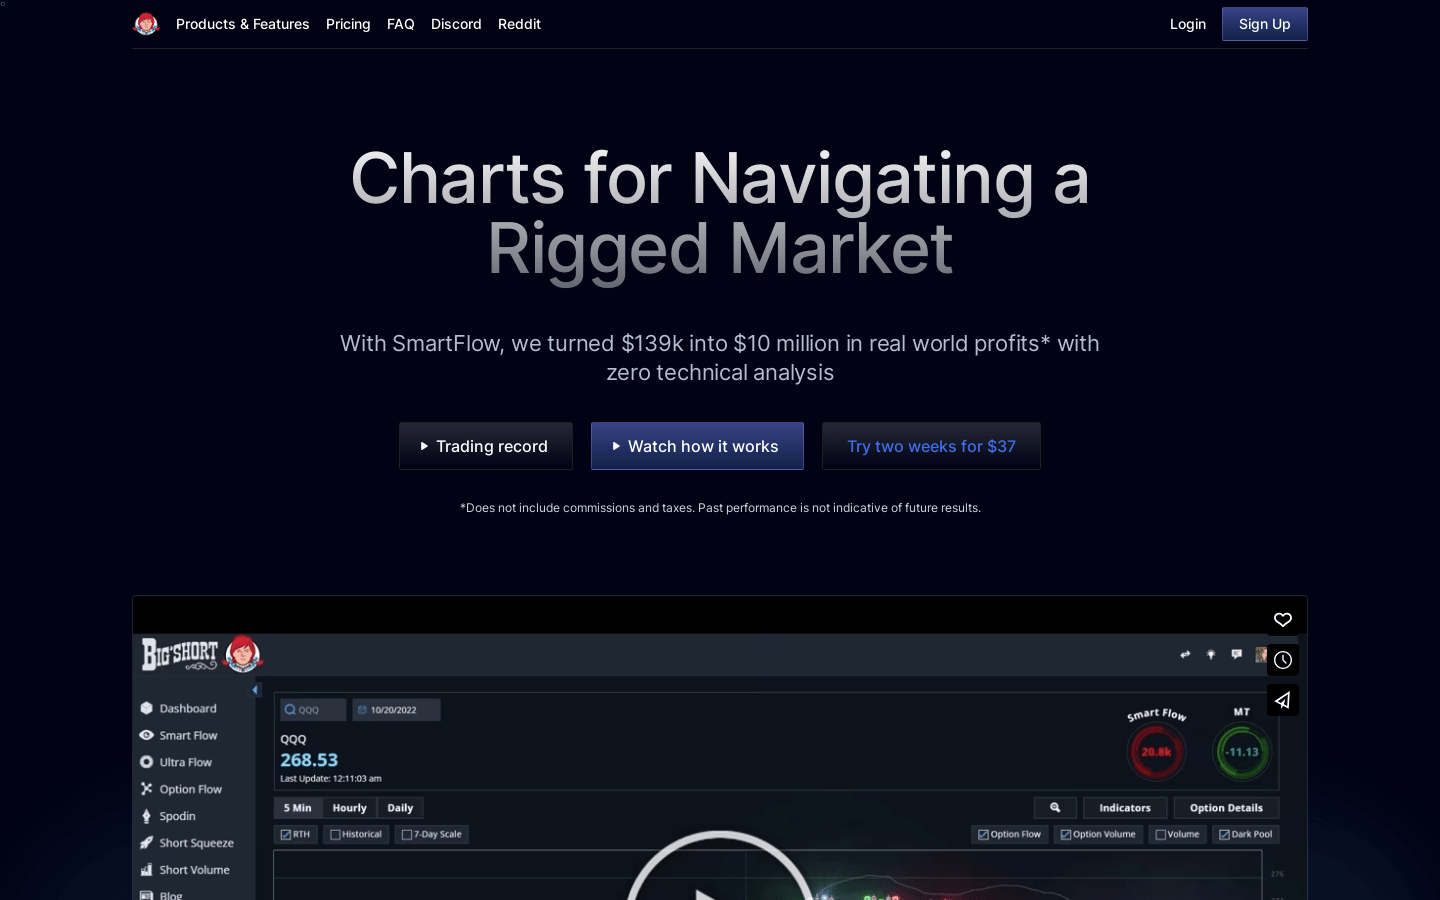Viewport: 1440px width, 900px height.
Task: Open Option Details
Action: (1226, 808)
